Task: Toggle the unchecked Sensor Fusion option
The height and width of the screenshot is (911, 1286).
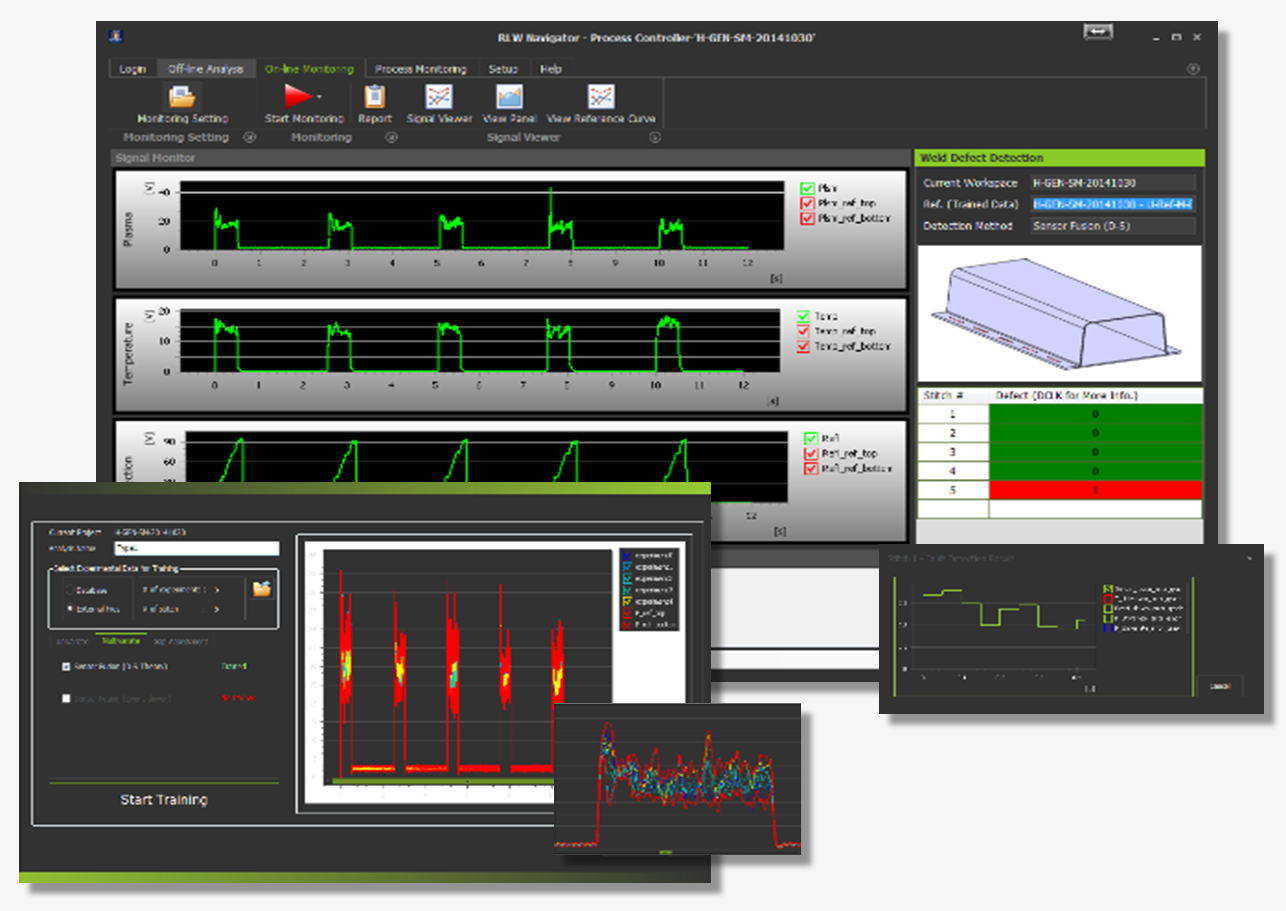Action: [x=67, y=699]
